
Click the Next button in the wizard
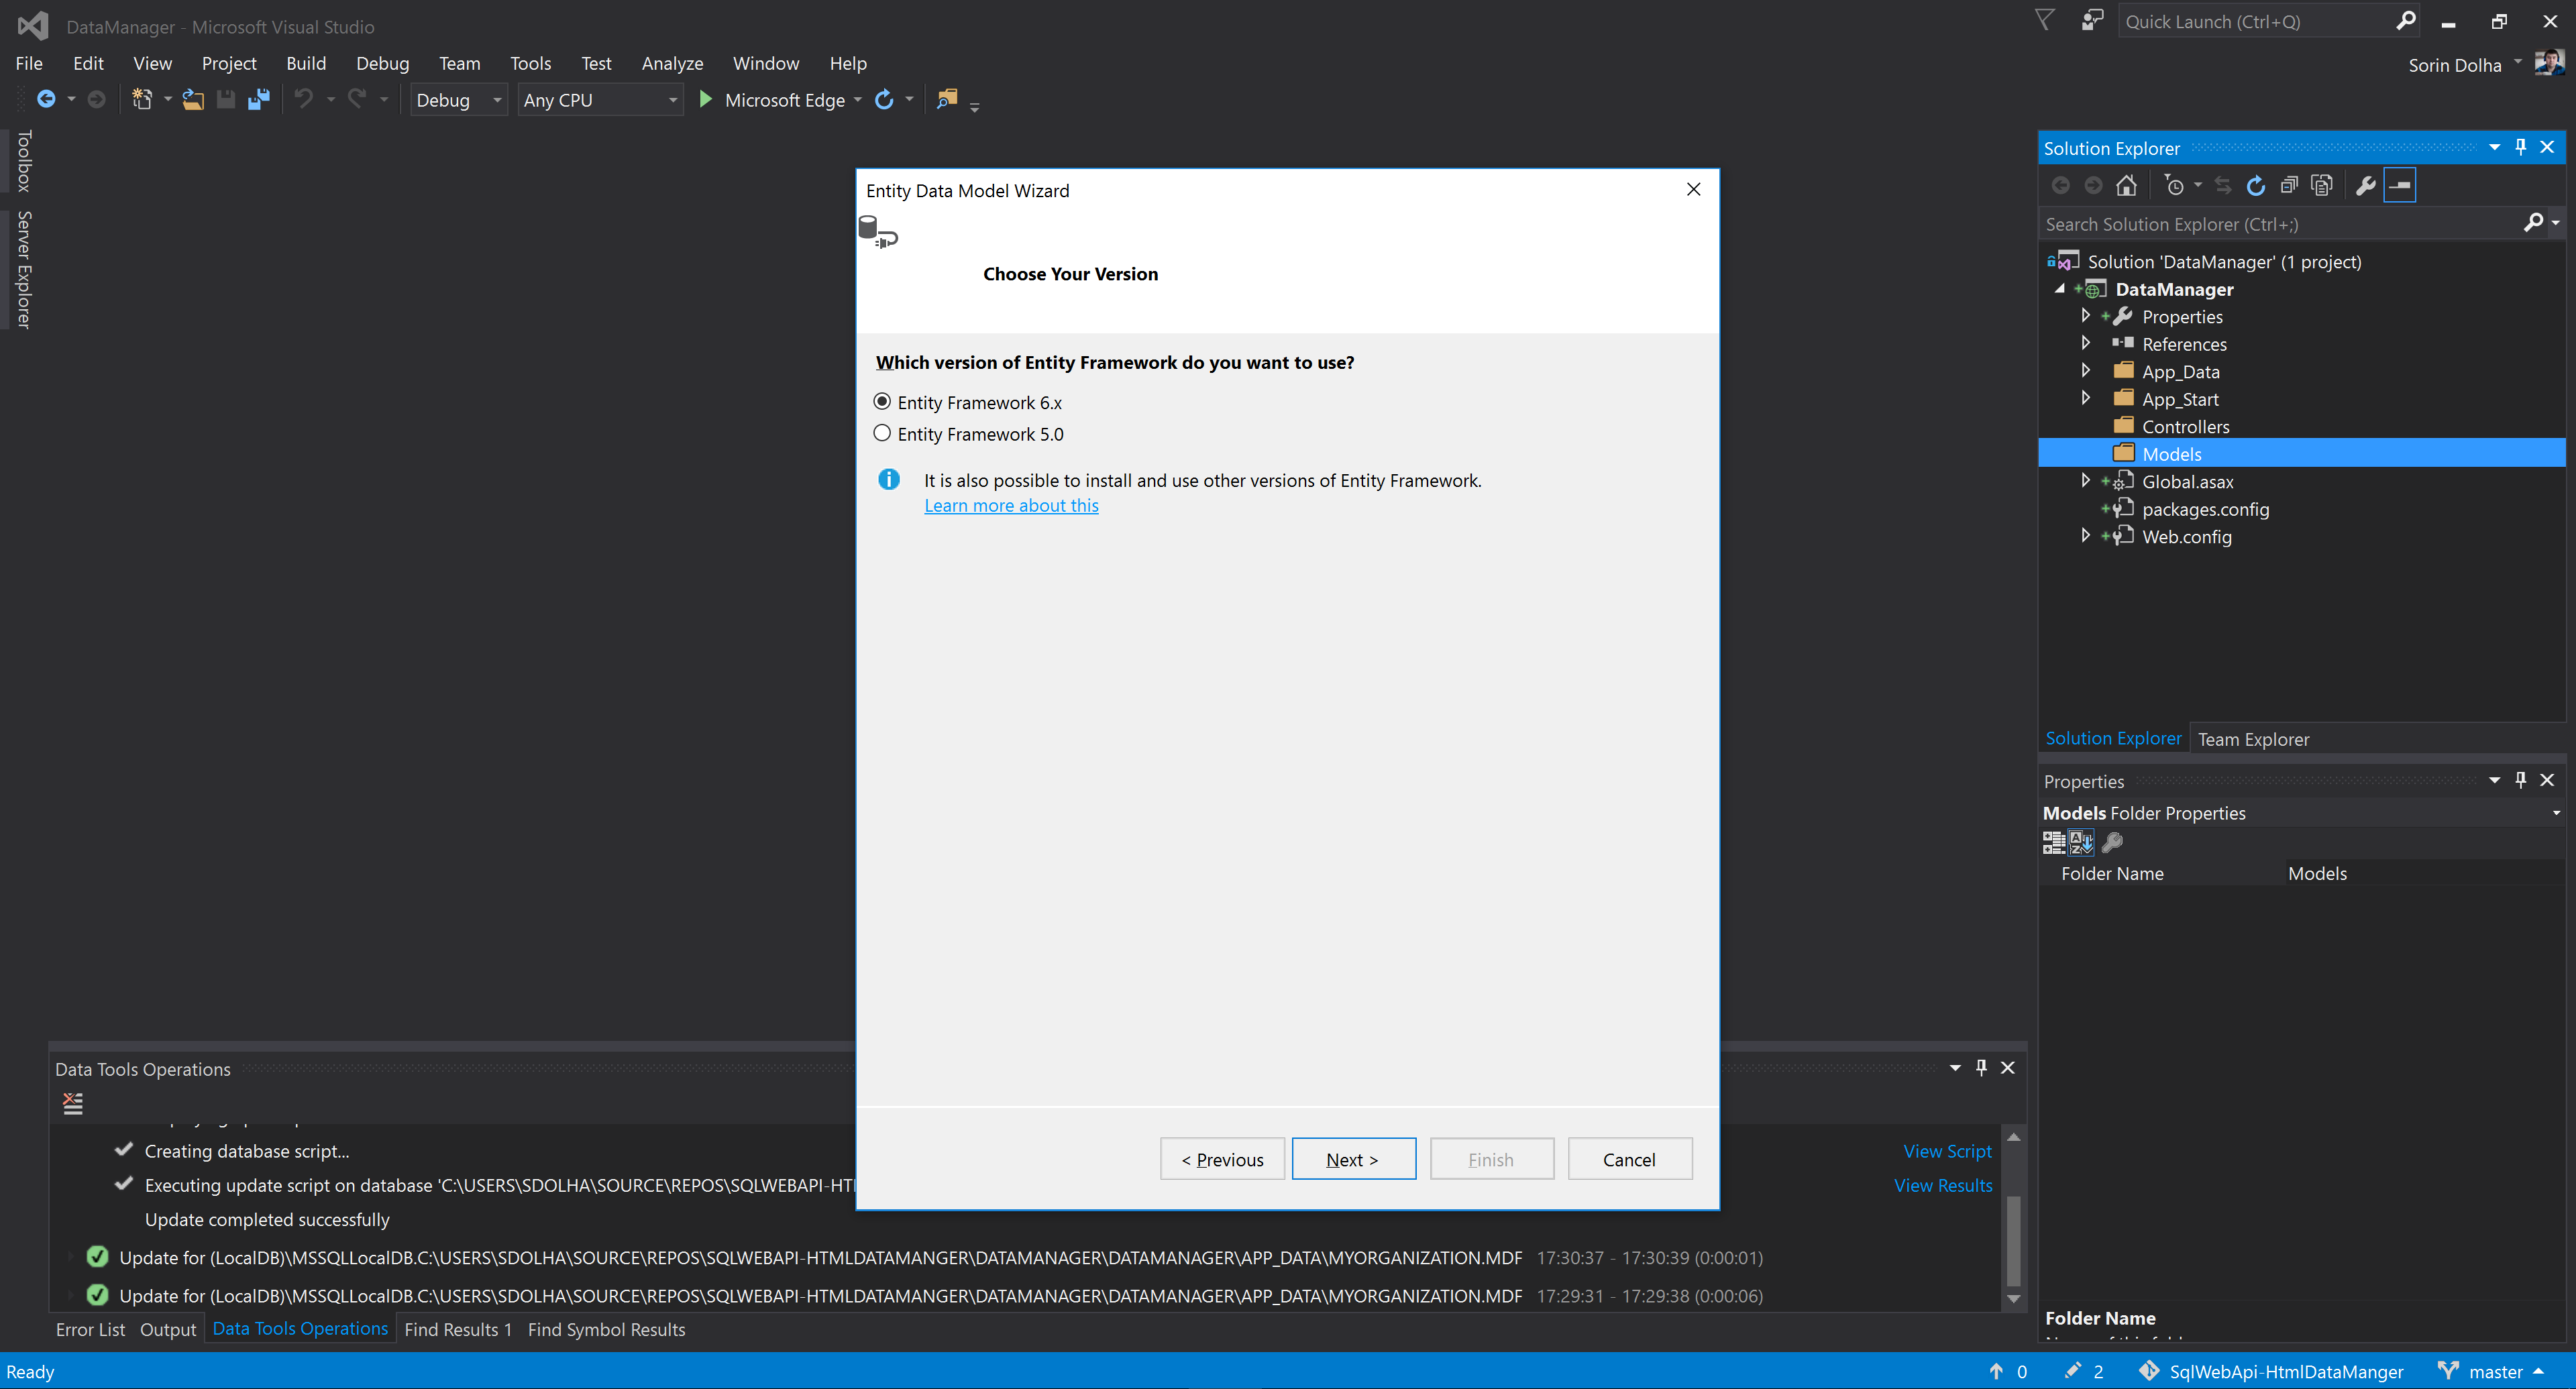(x=1353, y=1159)
